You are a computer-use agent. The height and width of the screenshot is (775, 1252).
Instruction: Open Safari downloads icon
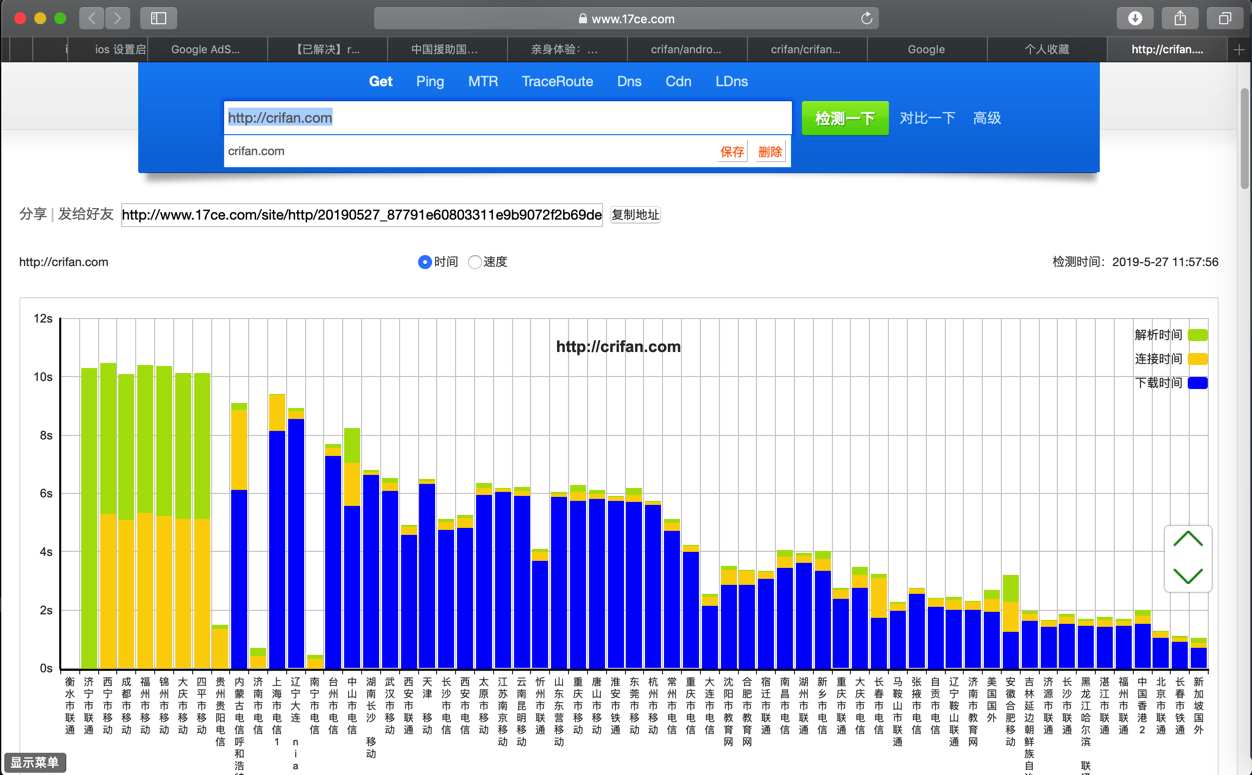click(x=1135, y=18)
